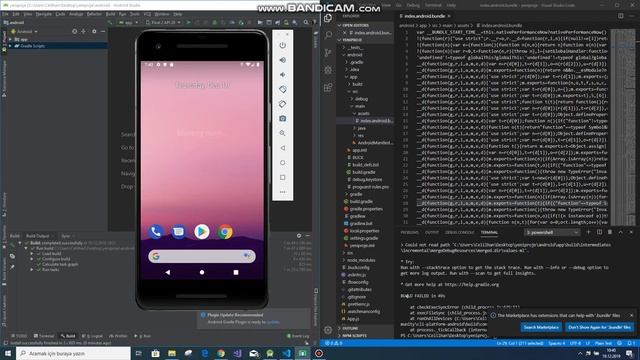Click Android Studio search everywhere magnifier
Viewport: 640px width, 360px height.
pos(306,22)
